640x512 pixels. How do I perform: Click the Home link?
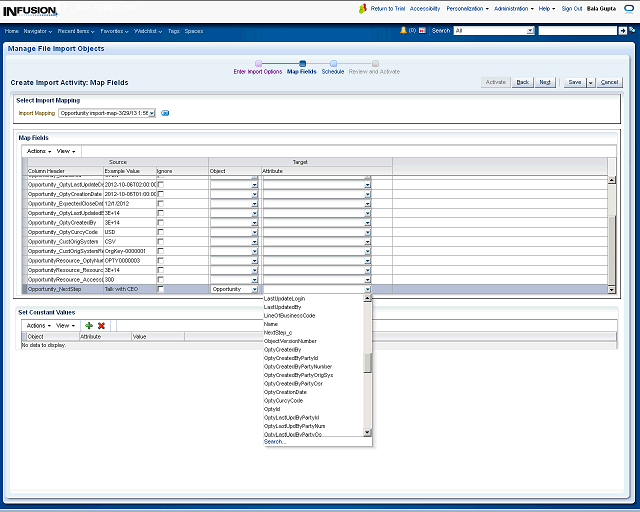(11, 31)
